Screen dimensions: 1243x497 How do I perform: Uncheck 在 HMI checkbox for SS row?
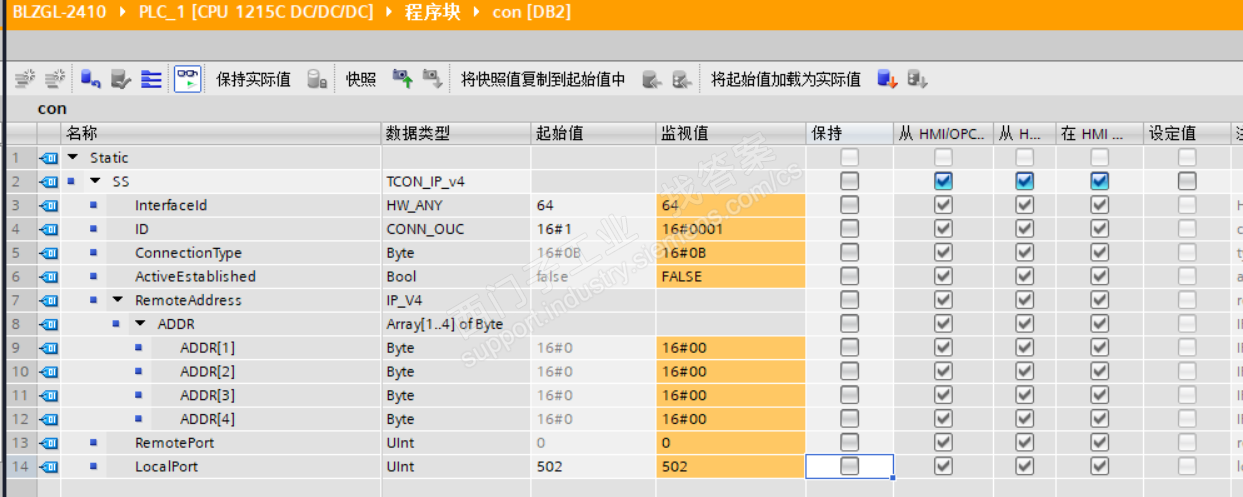click(1099, 181)
